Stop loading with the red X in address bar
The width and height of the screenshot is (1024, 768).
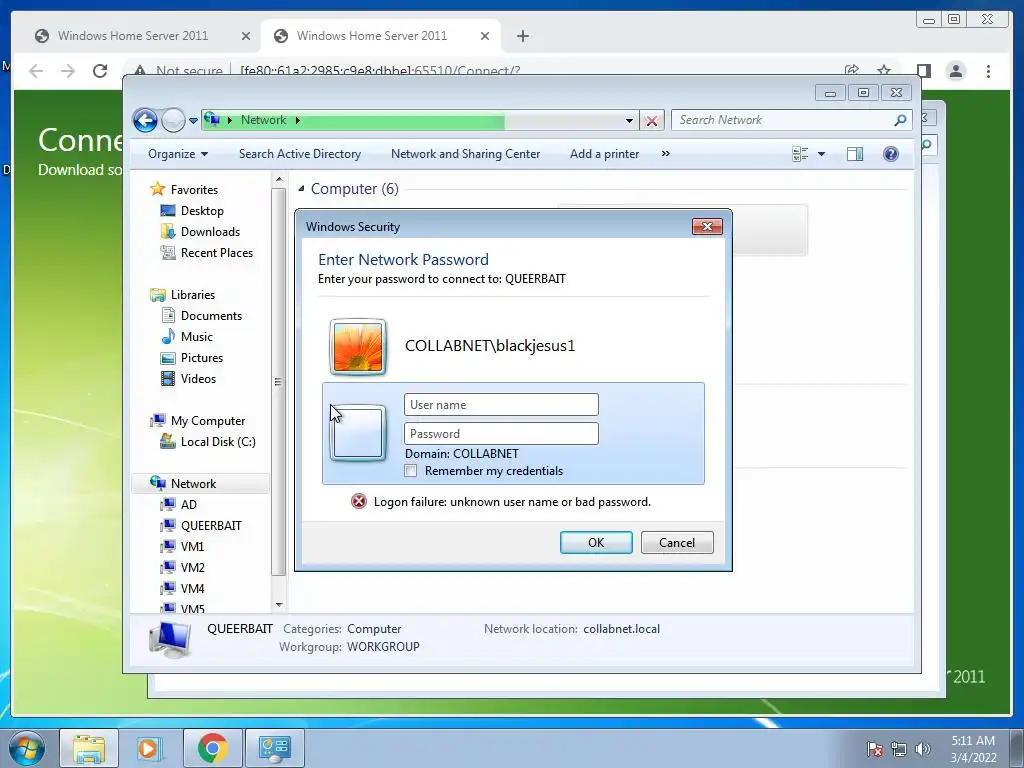pos(651,121)
